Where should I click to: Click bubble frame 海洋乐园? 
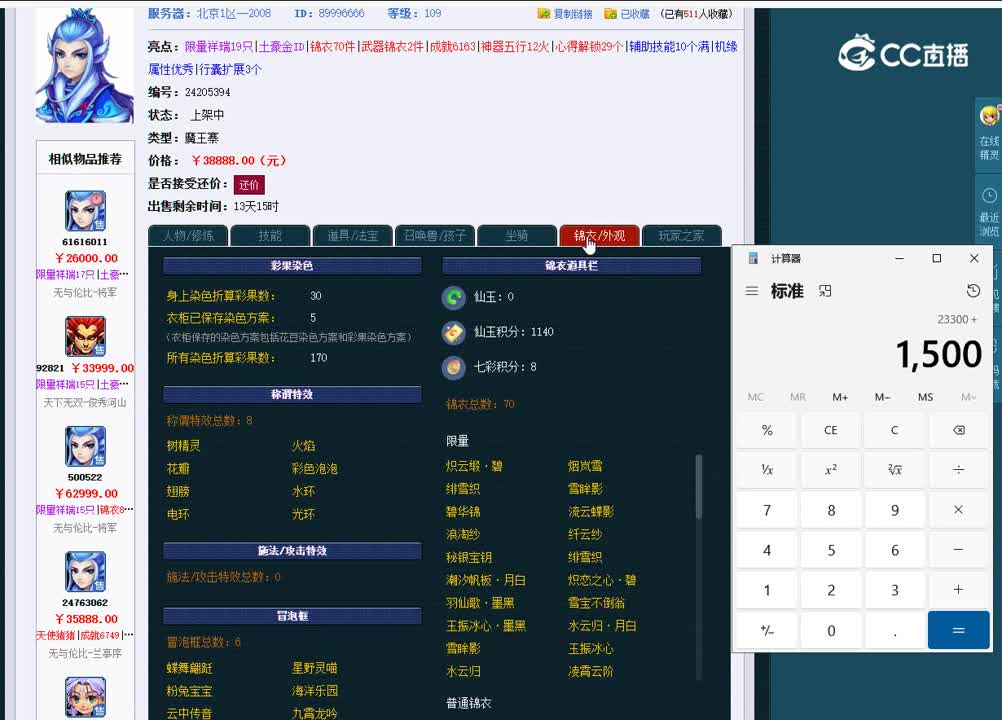click(315, 691)
